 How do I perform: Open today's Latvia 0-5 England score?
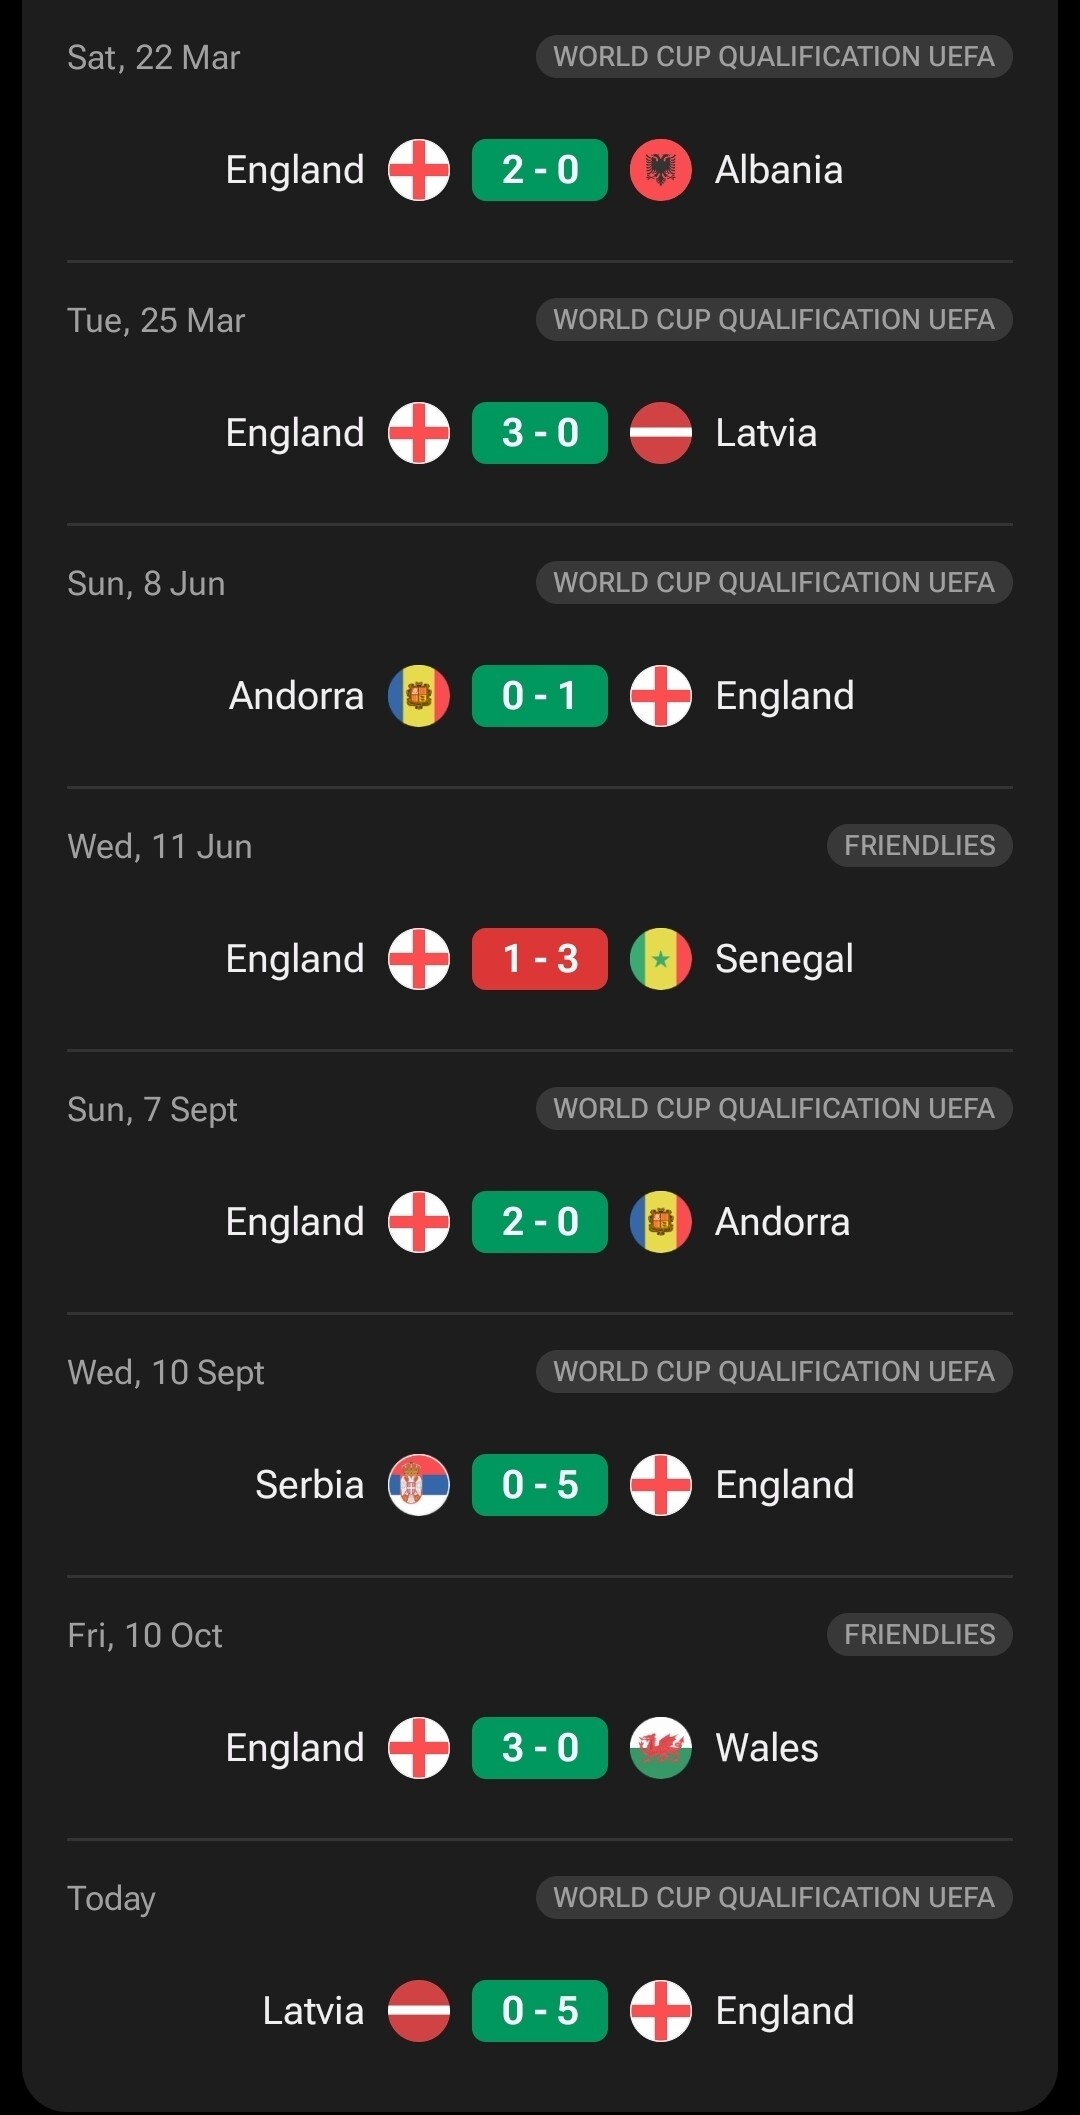pos(540,2011)
